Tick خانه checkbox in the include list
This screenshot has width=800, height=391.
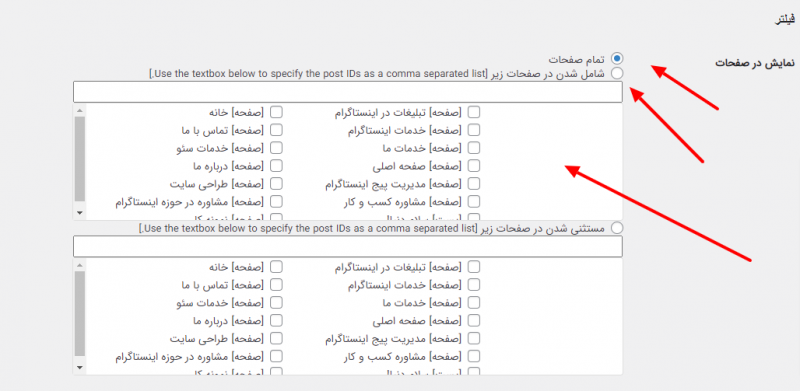(x=276, y=112)
